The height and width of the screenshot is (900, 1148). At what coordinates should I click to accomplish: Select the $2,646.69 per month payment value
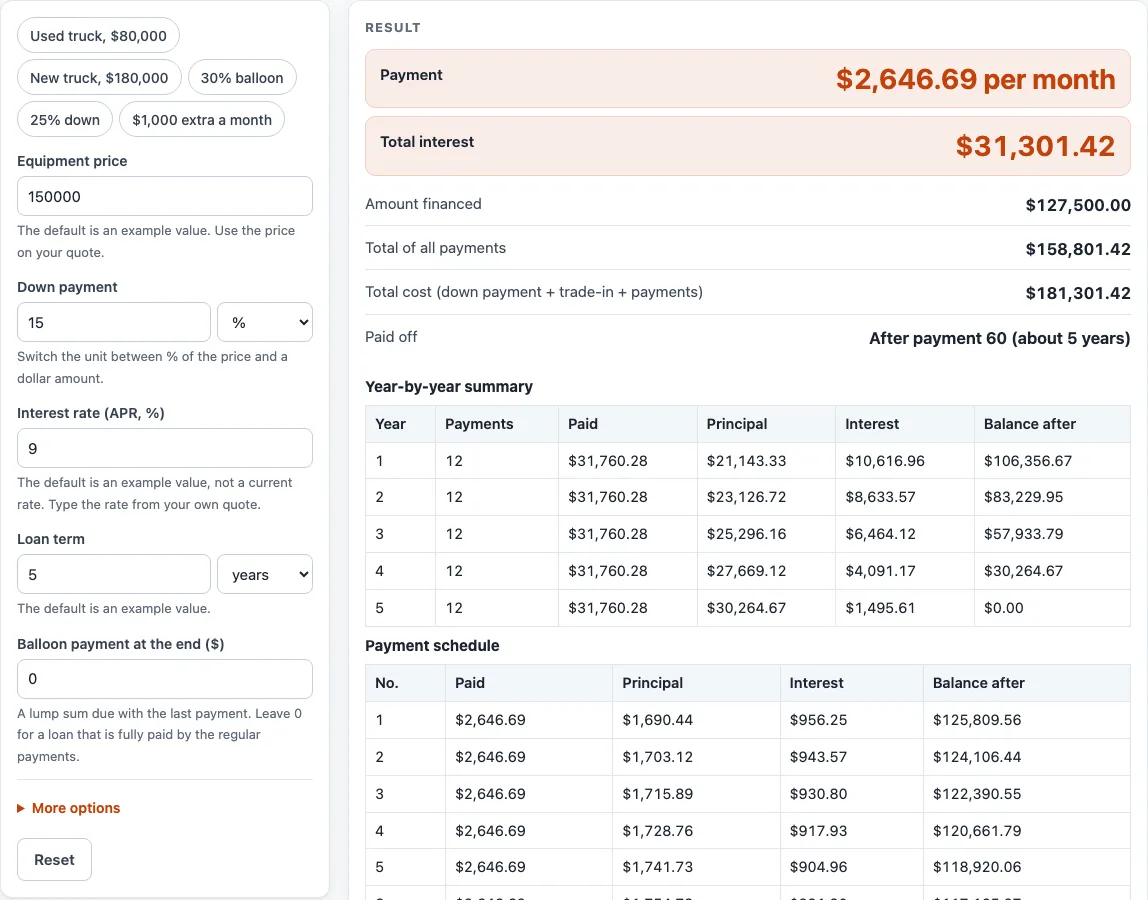975,79
